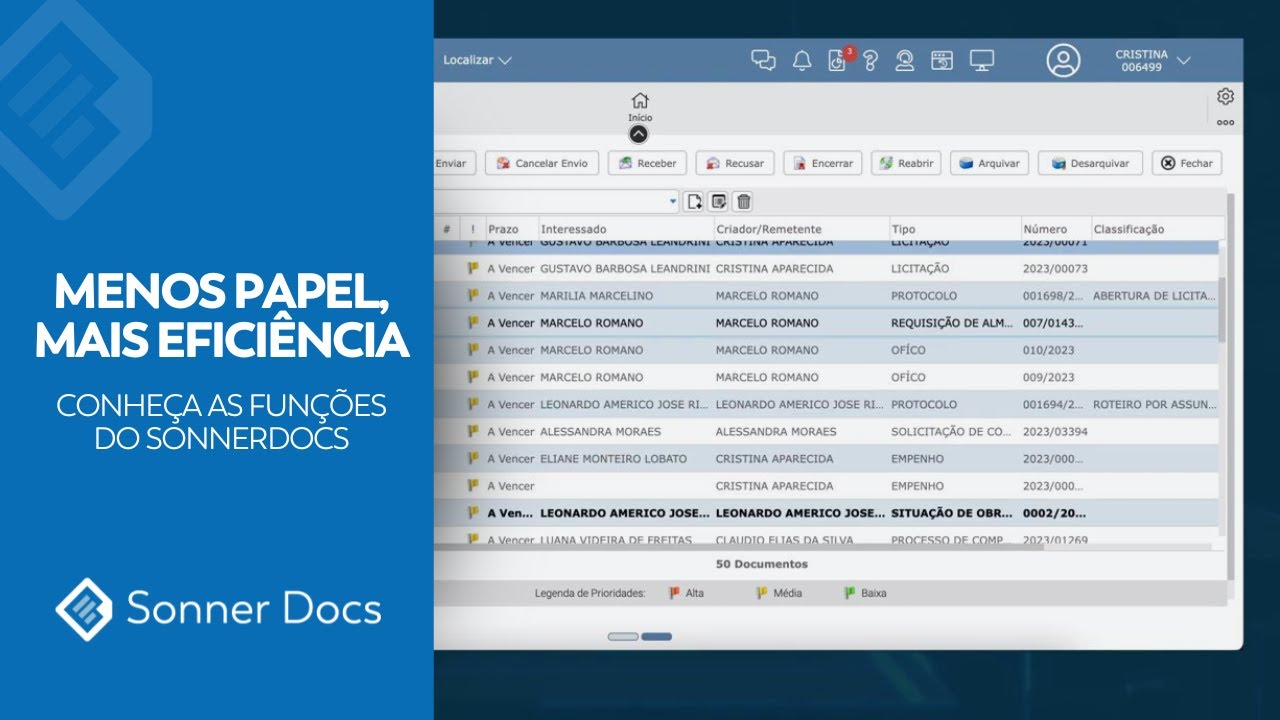The height and width of the screenshot is (720, 1280).
Task: Click the priority flag in the 2023/03394 row
Action: point(473,431)
